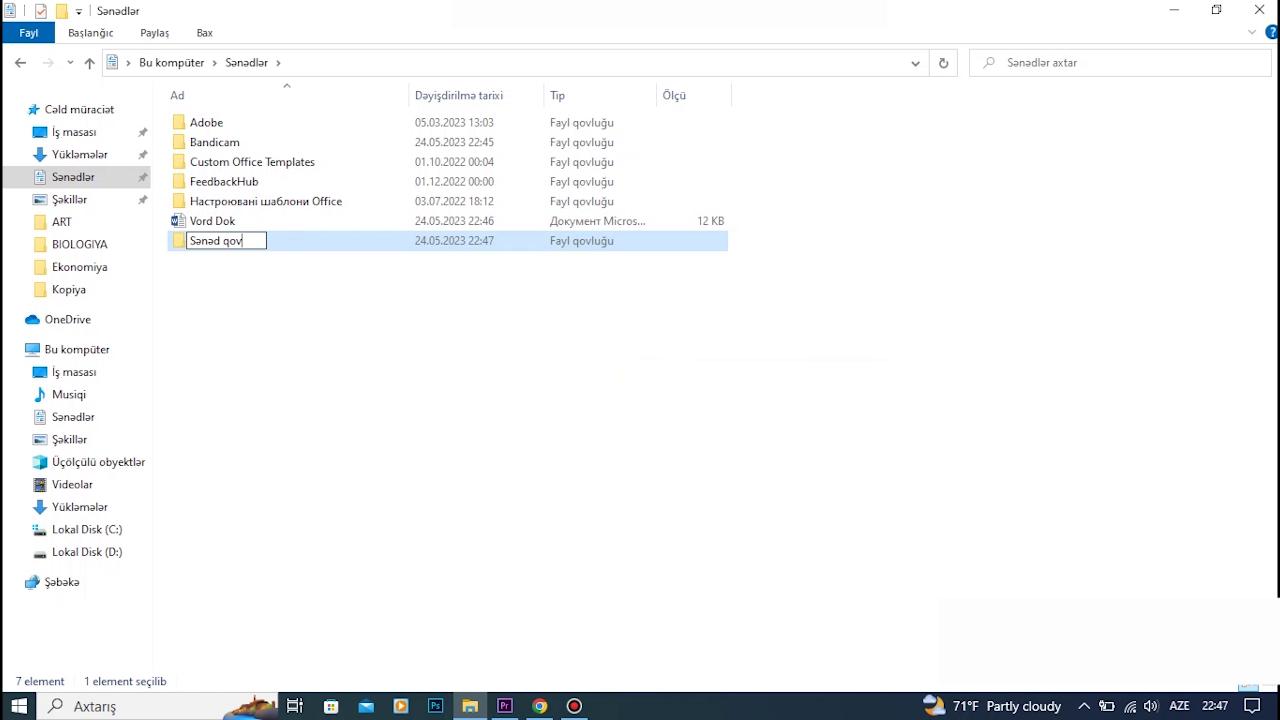Select Şəbəkə network in navigation pane
Viewport: 1280px width, 720px height.
61,582
